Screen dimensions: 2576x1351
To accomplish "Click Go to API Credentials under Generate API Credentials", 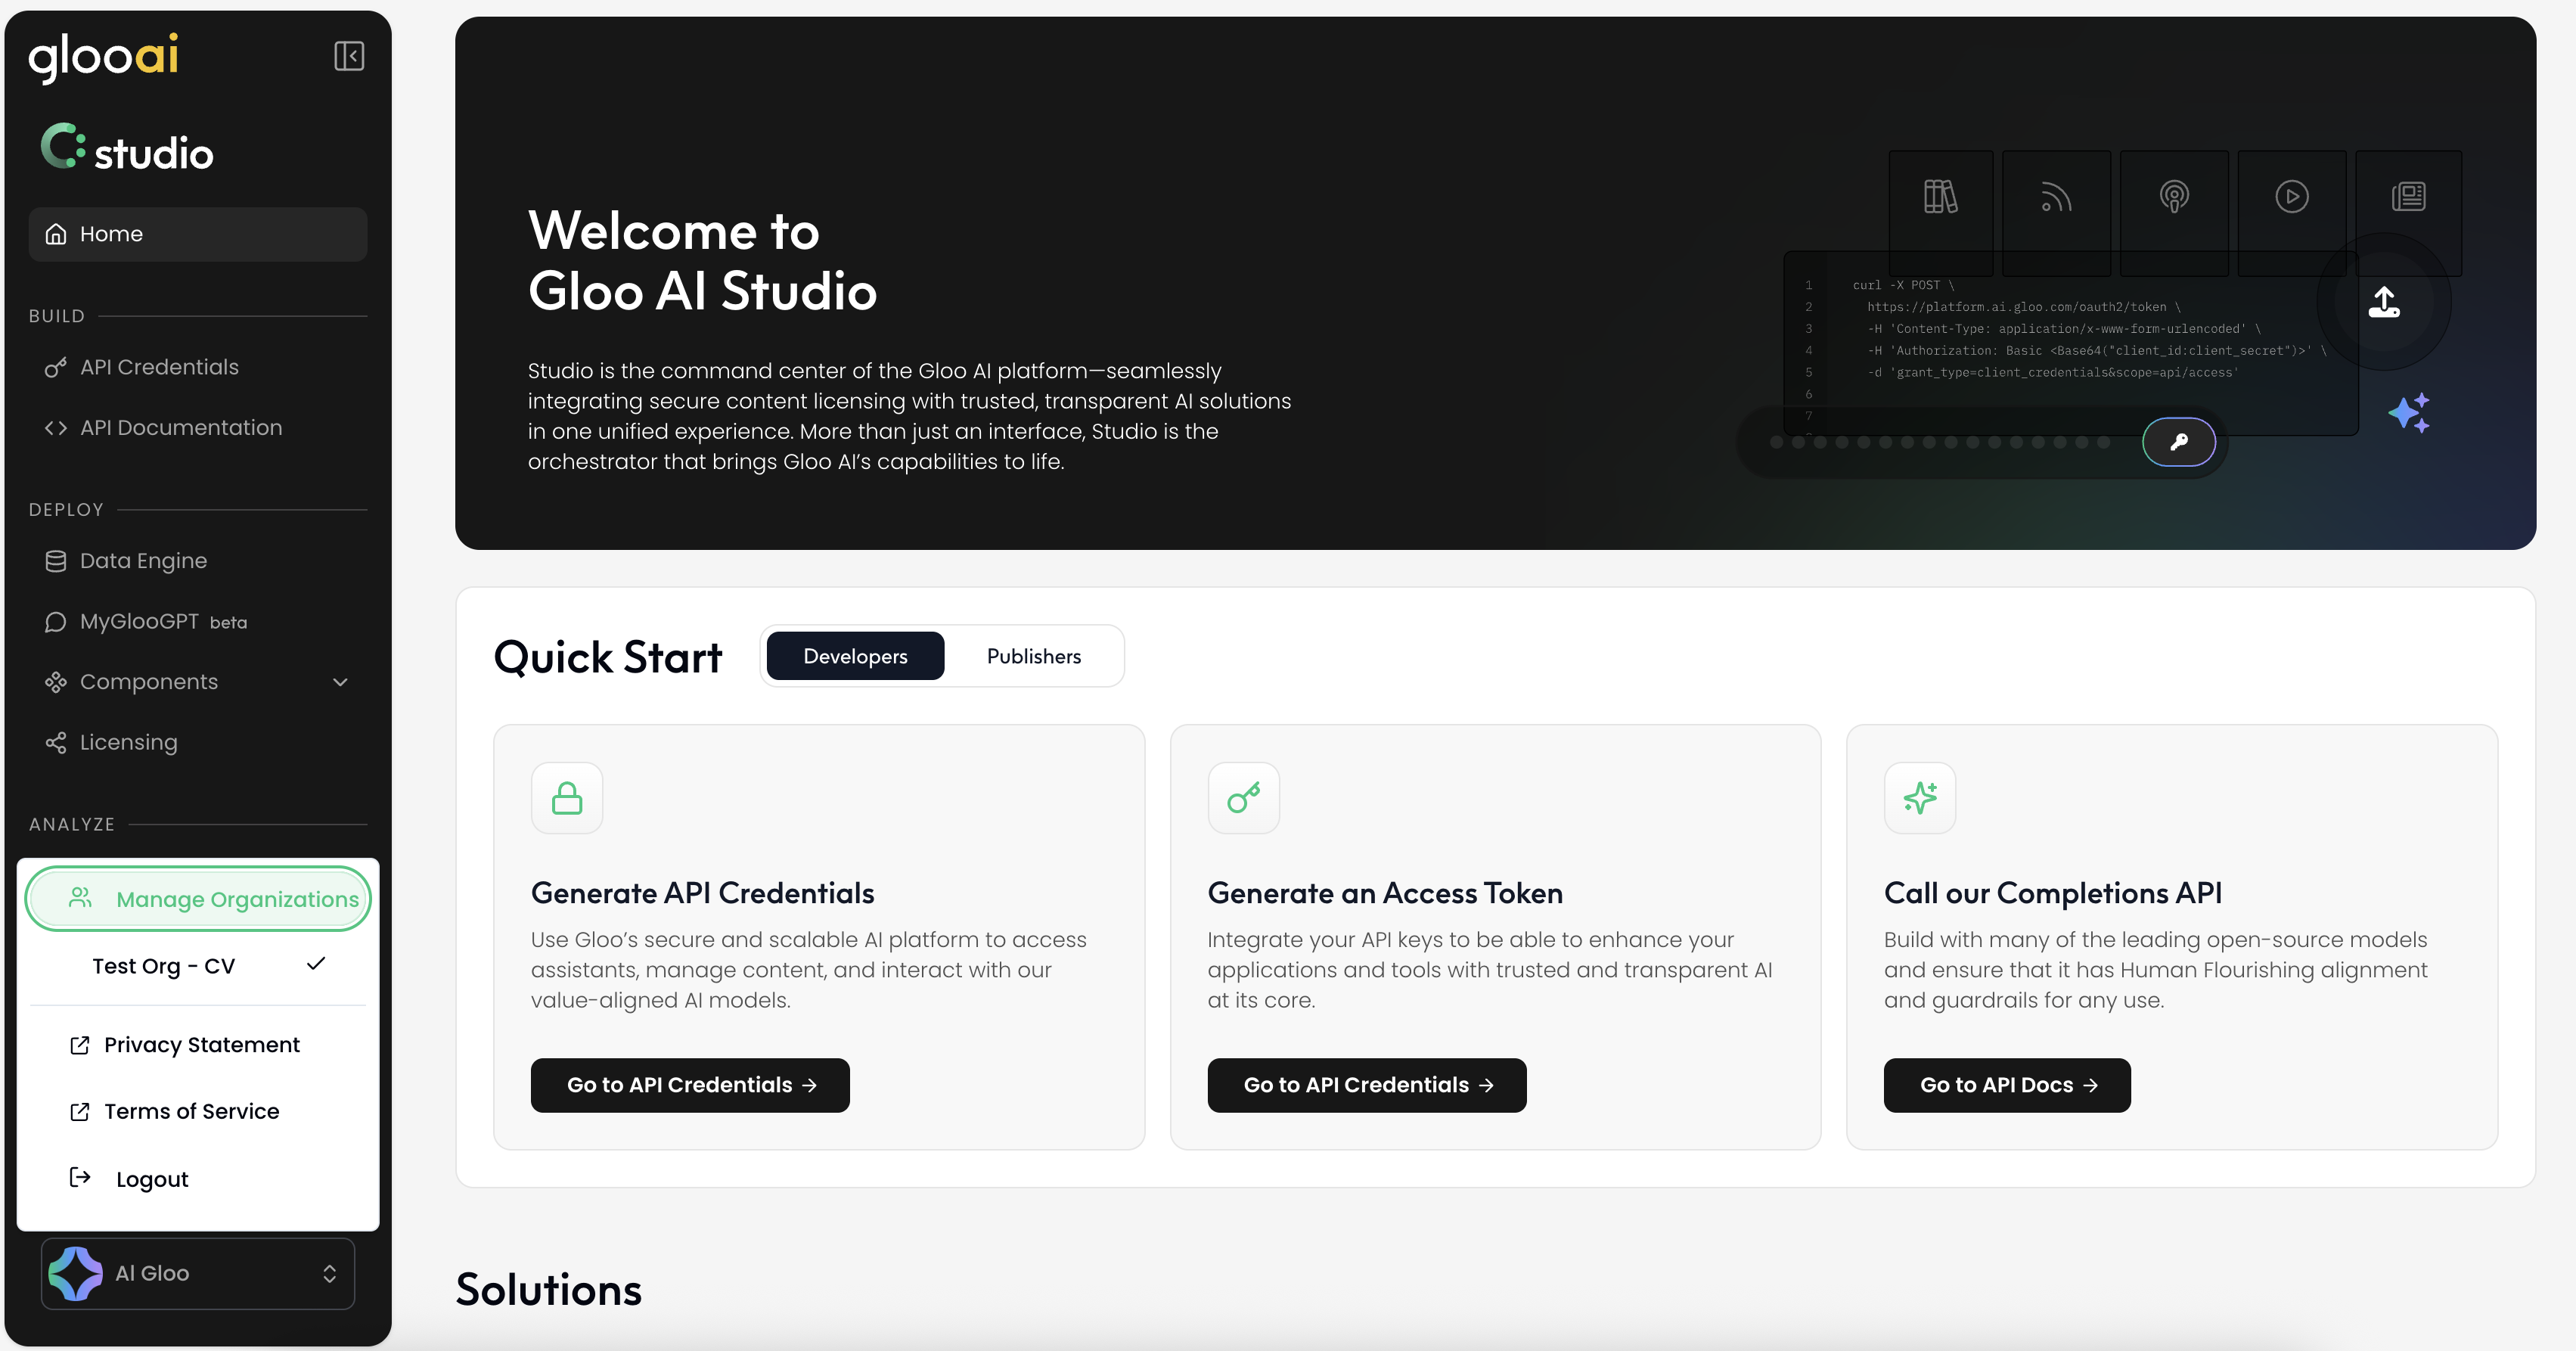I will tap(690, 1086).
